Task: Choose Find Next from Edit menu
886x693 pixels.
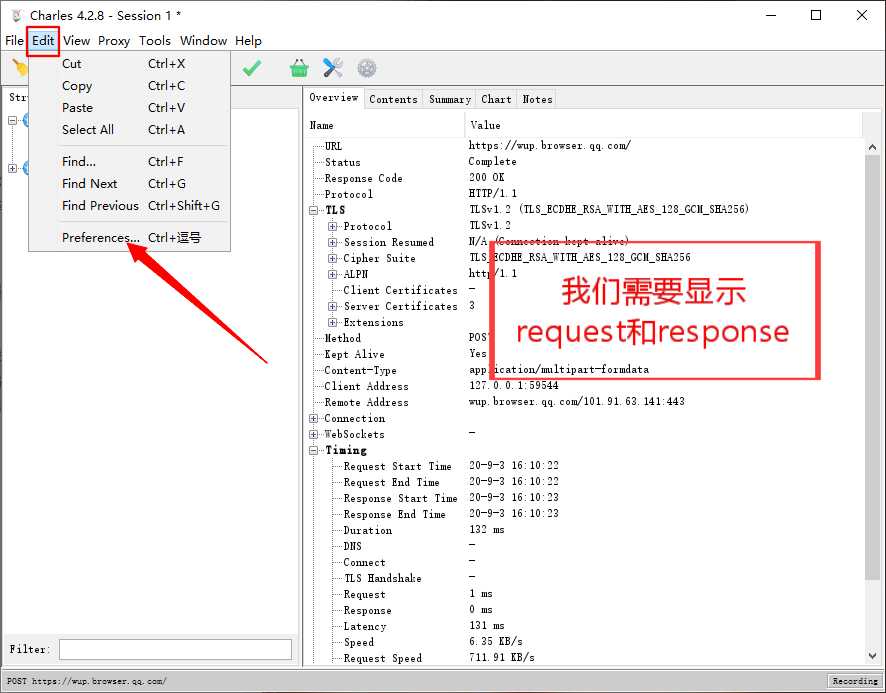Action: (x=129, y=184)
